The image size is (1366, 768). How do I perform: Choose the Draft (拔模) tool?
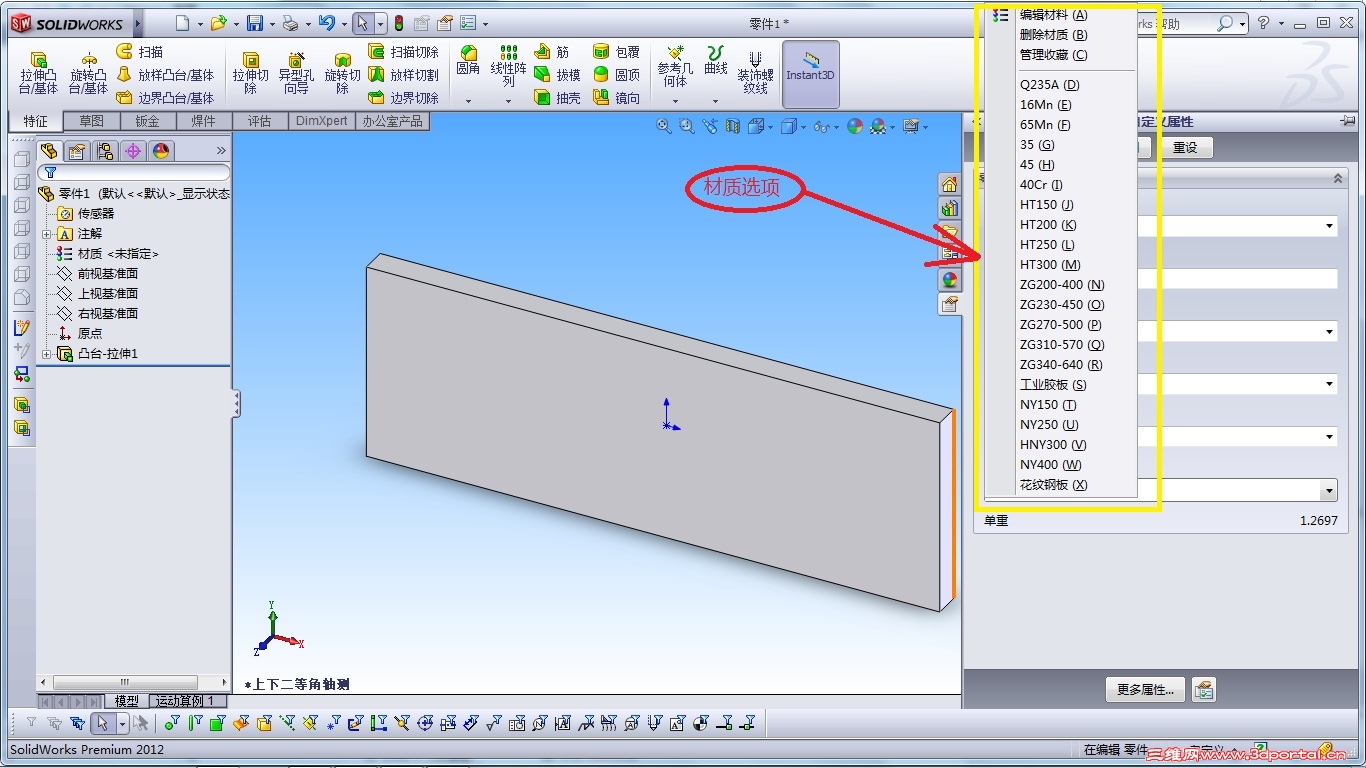pyautogui.click(x=557, y=75)
